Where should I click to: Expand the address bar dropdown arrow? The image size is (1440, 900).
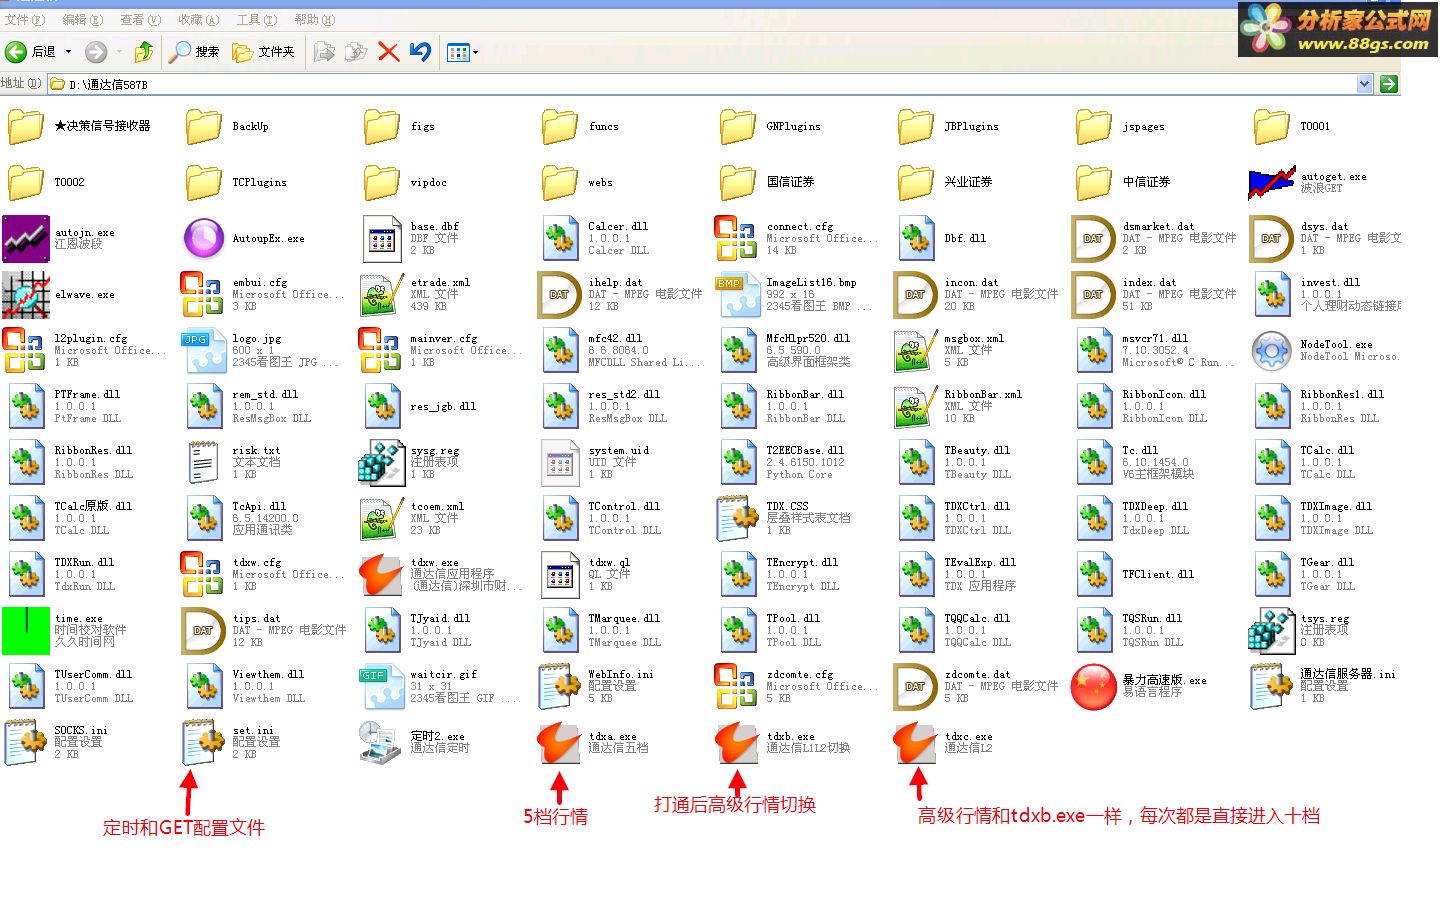(1365, 84)
